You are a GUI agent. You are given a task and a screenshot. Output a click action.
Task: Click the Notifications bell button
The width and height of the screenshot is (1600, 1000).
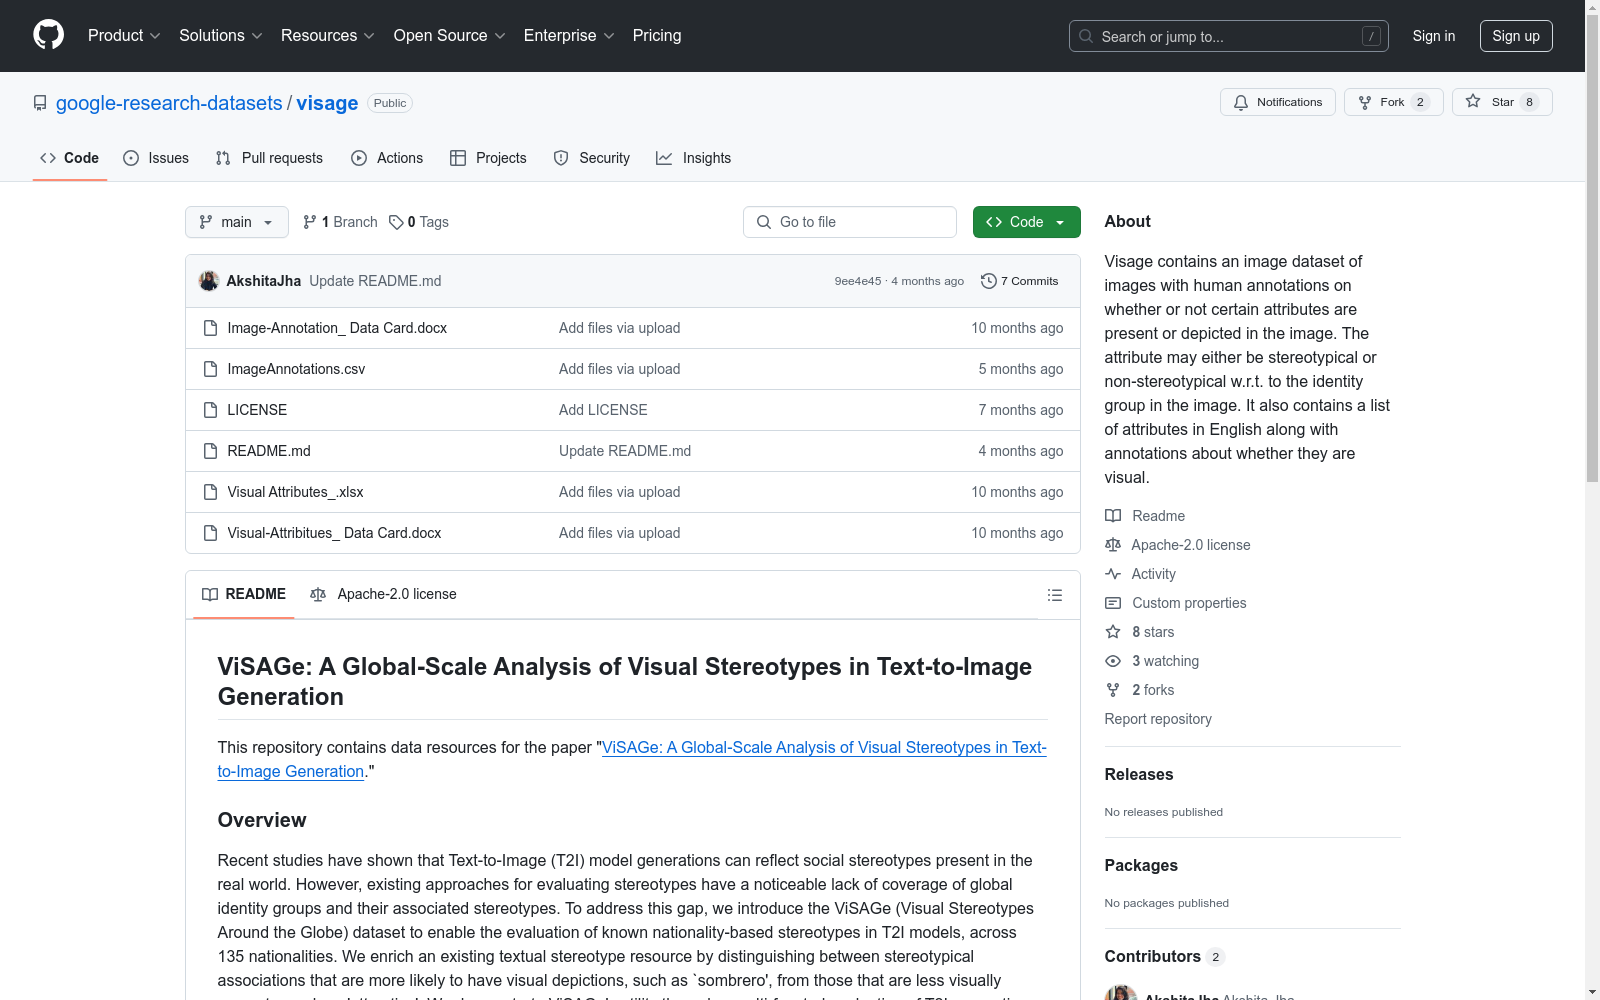1277,102
